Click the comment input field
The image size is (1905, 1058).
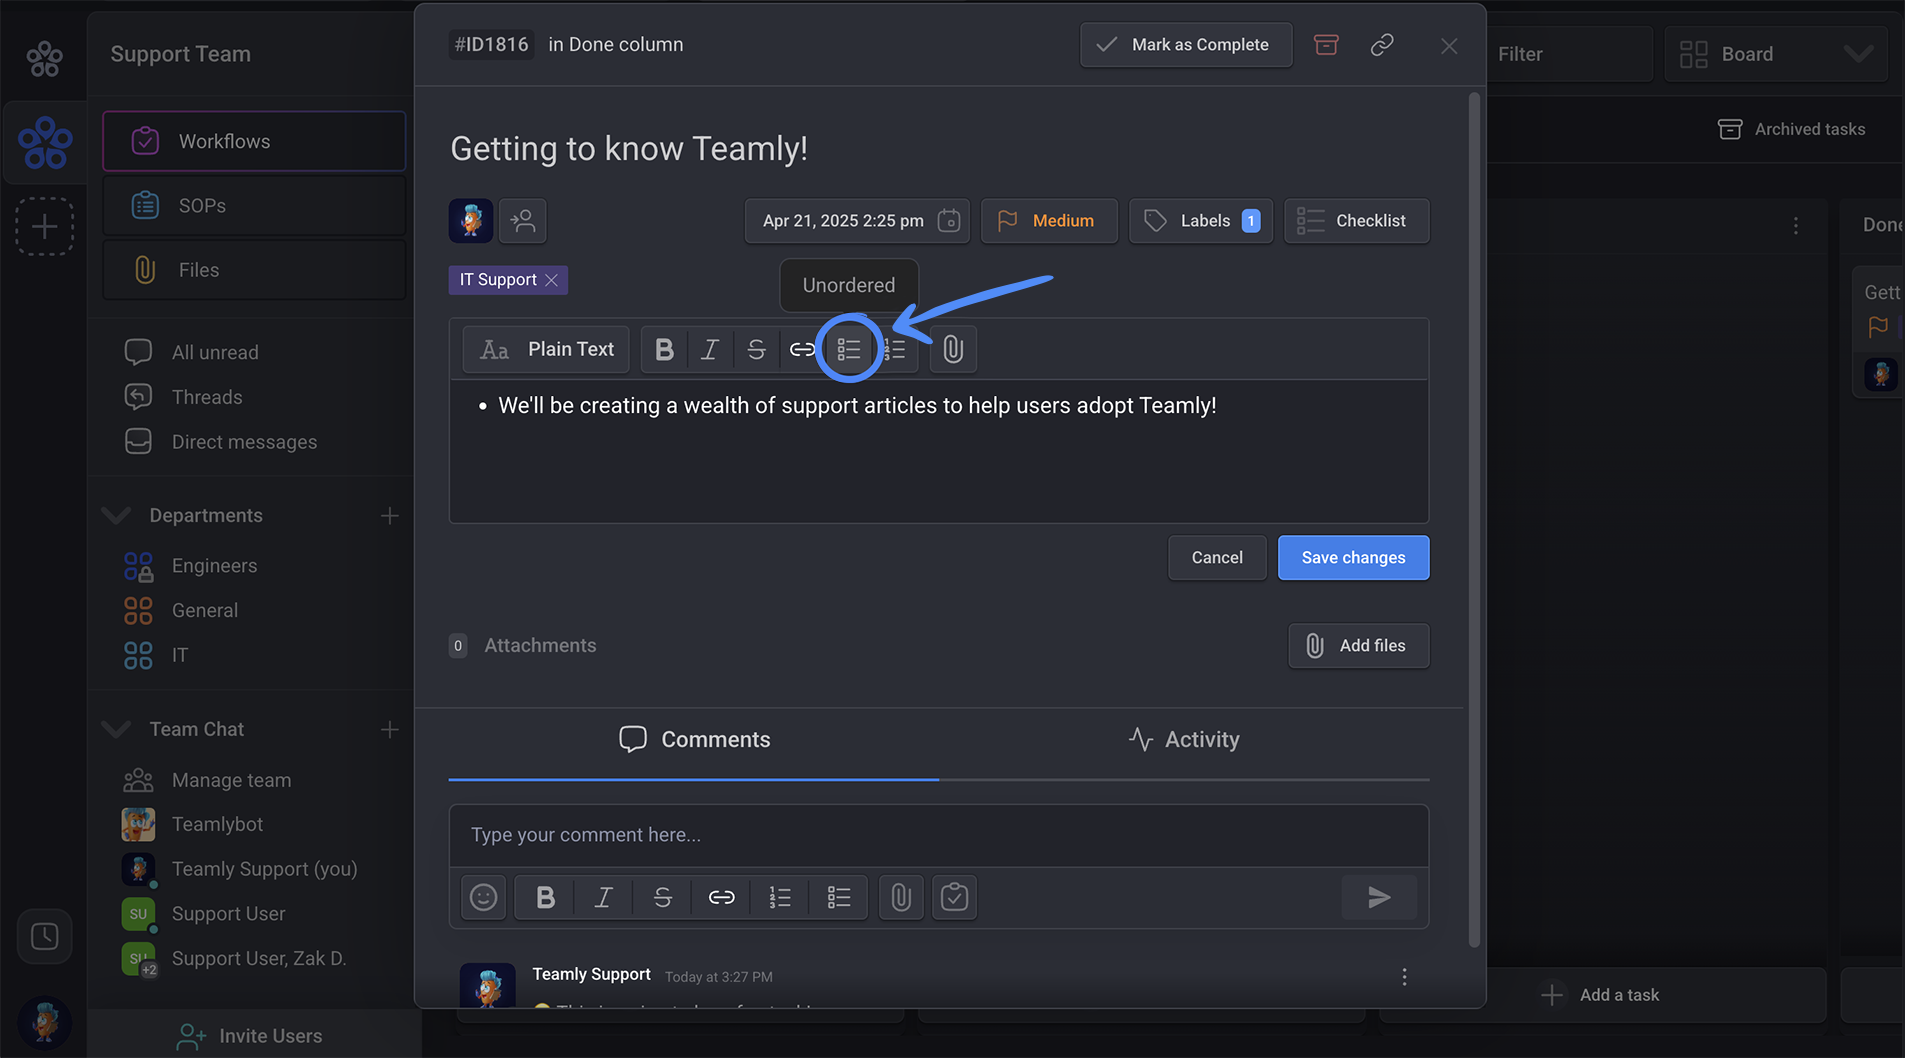[938, 835]
